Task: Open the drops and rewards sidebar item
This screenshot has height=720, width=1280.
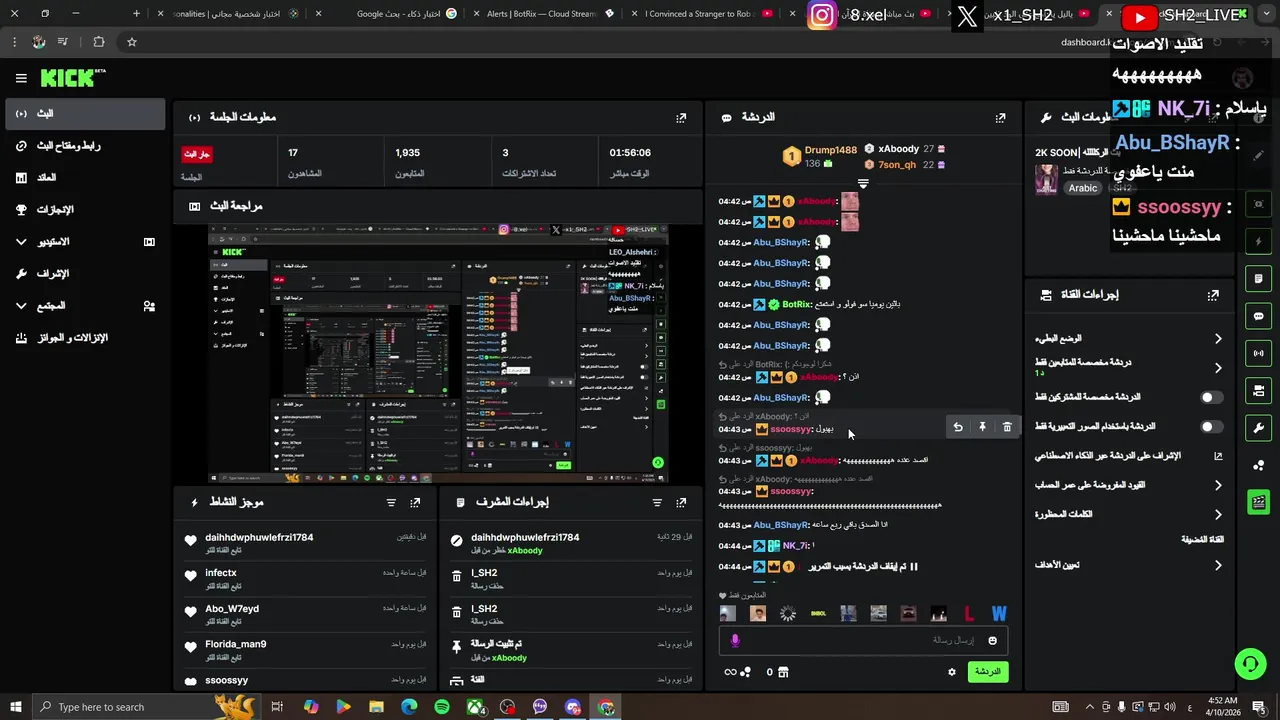Action: (85, 338)
